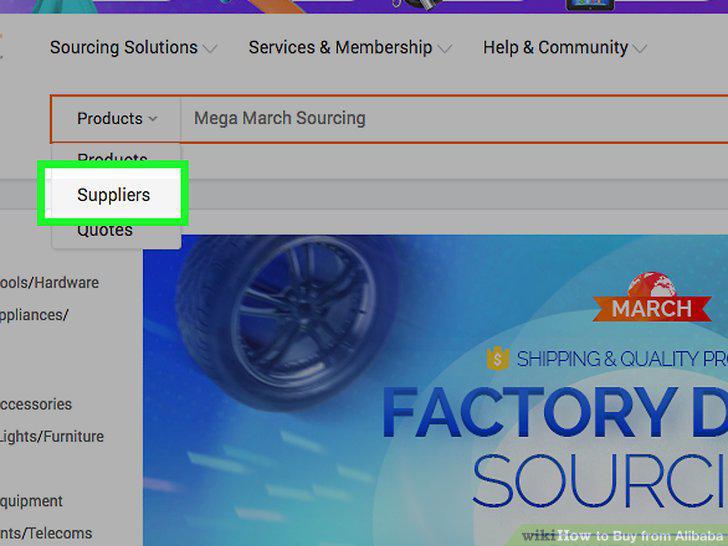Image resolution: width=728 pixels, height=546 pixels.
Task: Open the Equipment category link
Action: (31, 501)
